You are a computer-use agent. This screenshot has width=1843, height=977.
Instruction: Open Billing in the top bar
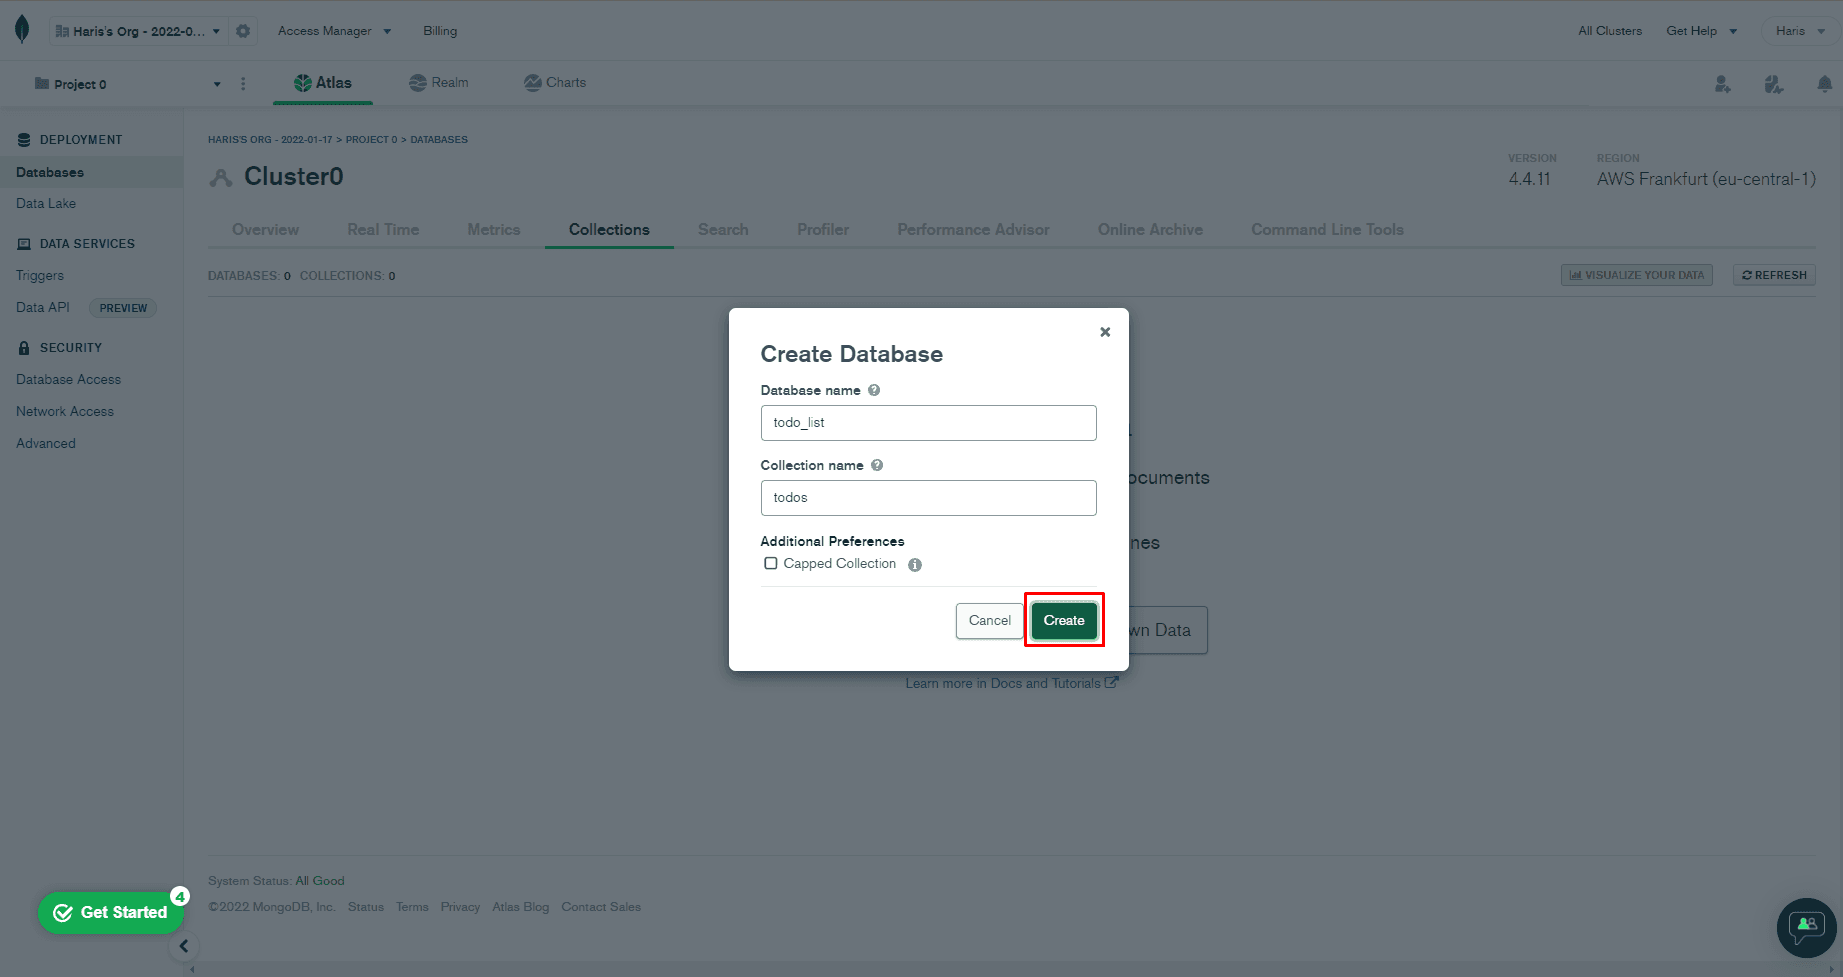pyautogui.click(x=440, y=31)
